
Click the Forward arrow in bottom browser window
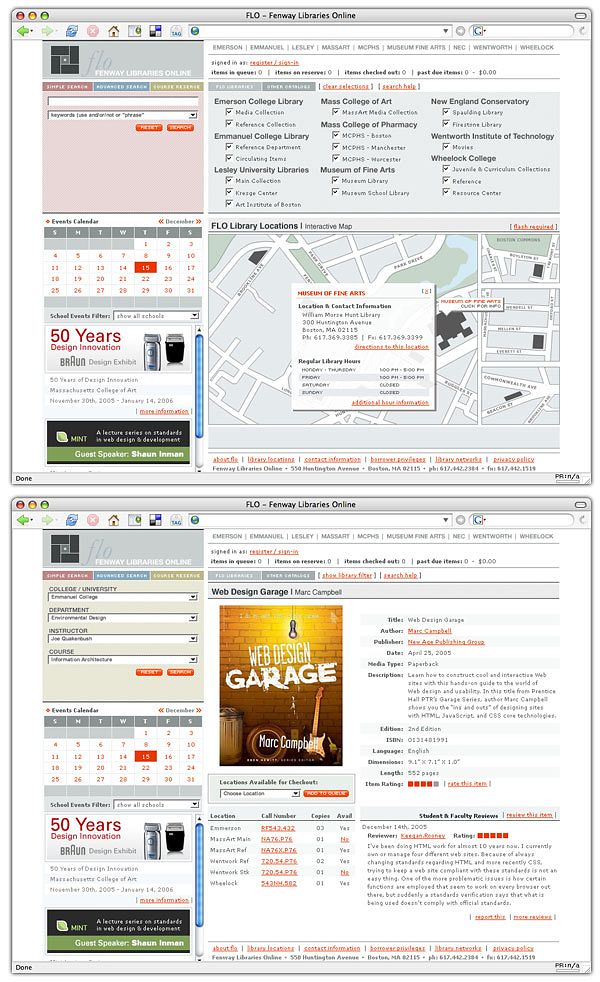48,520
